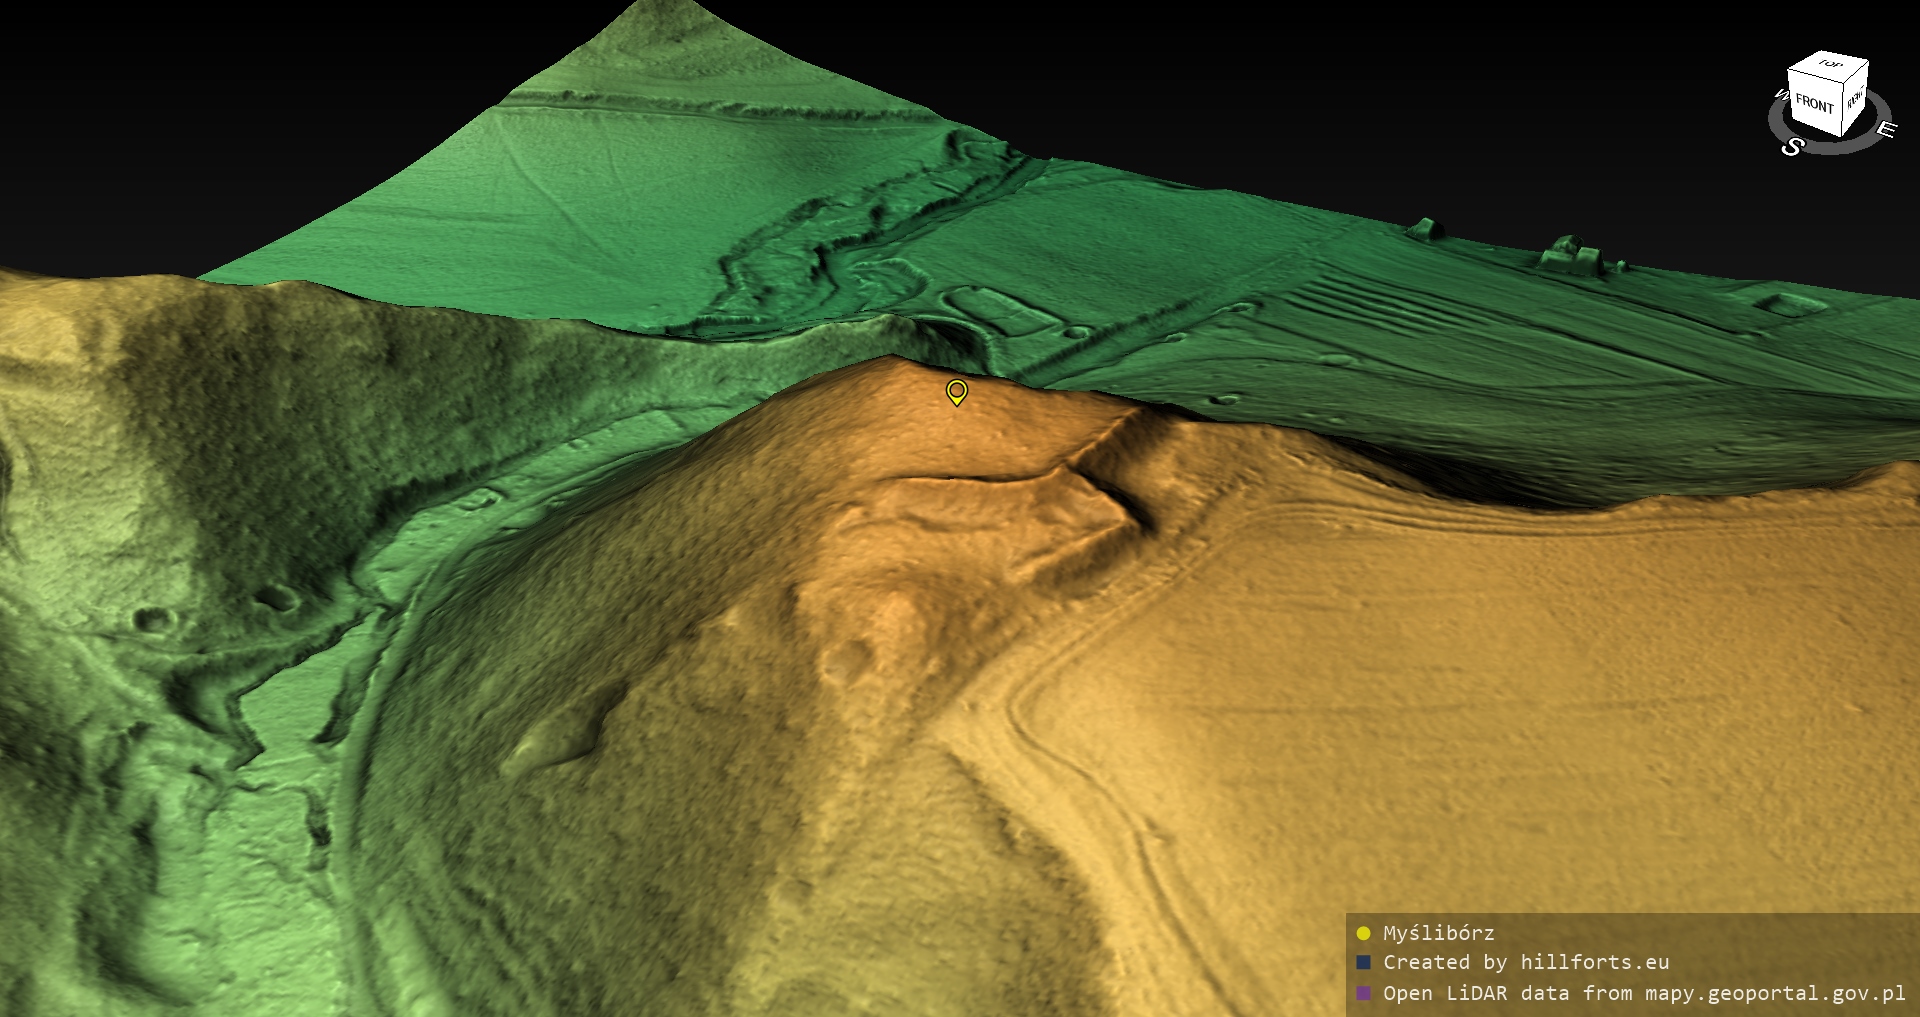Click the dark blue square legend marker

point(1363,962)
